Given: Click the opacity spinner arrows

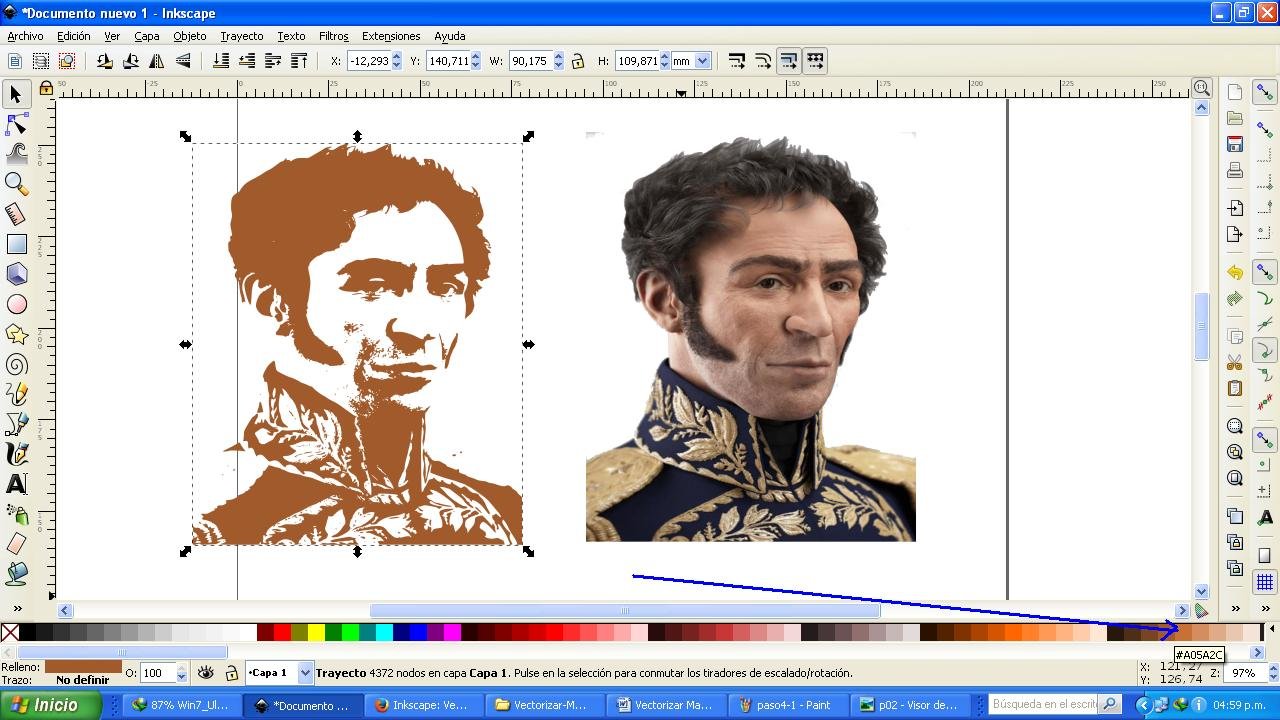Looking at the screenshot, I should point(181,673).
